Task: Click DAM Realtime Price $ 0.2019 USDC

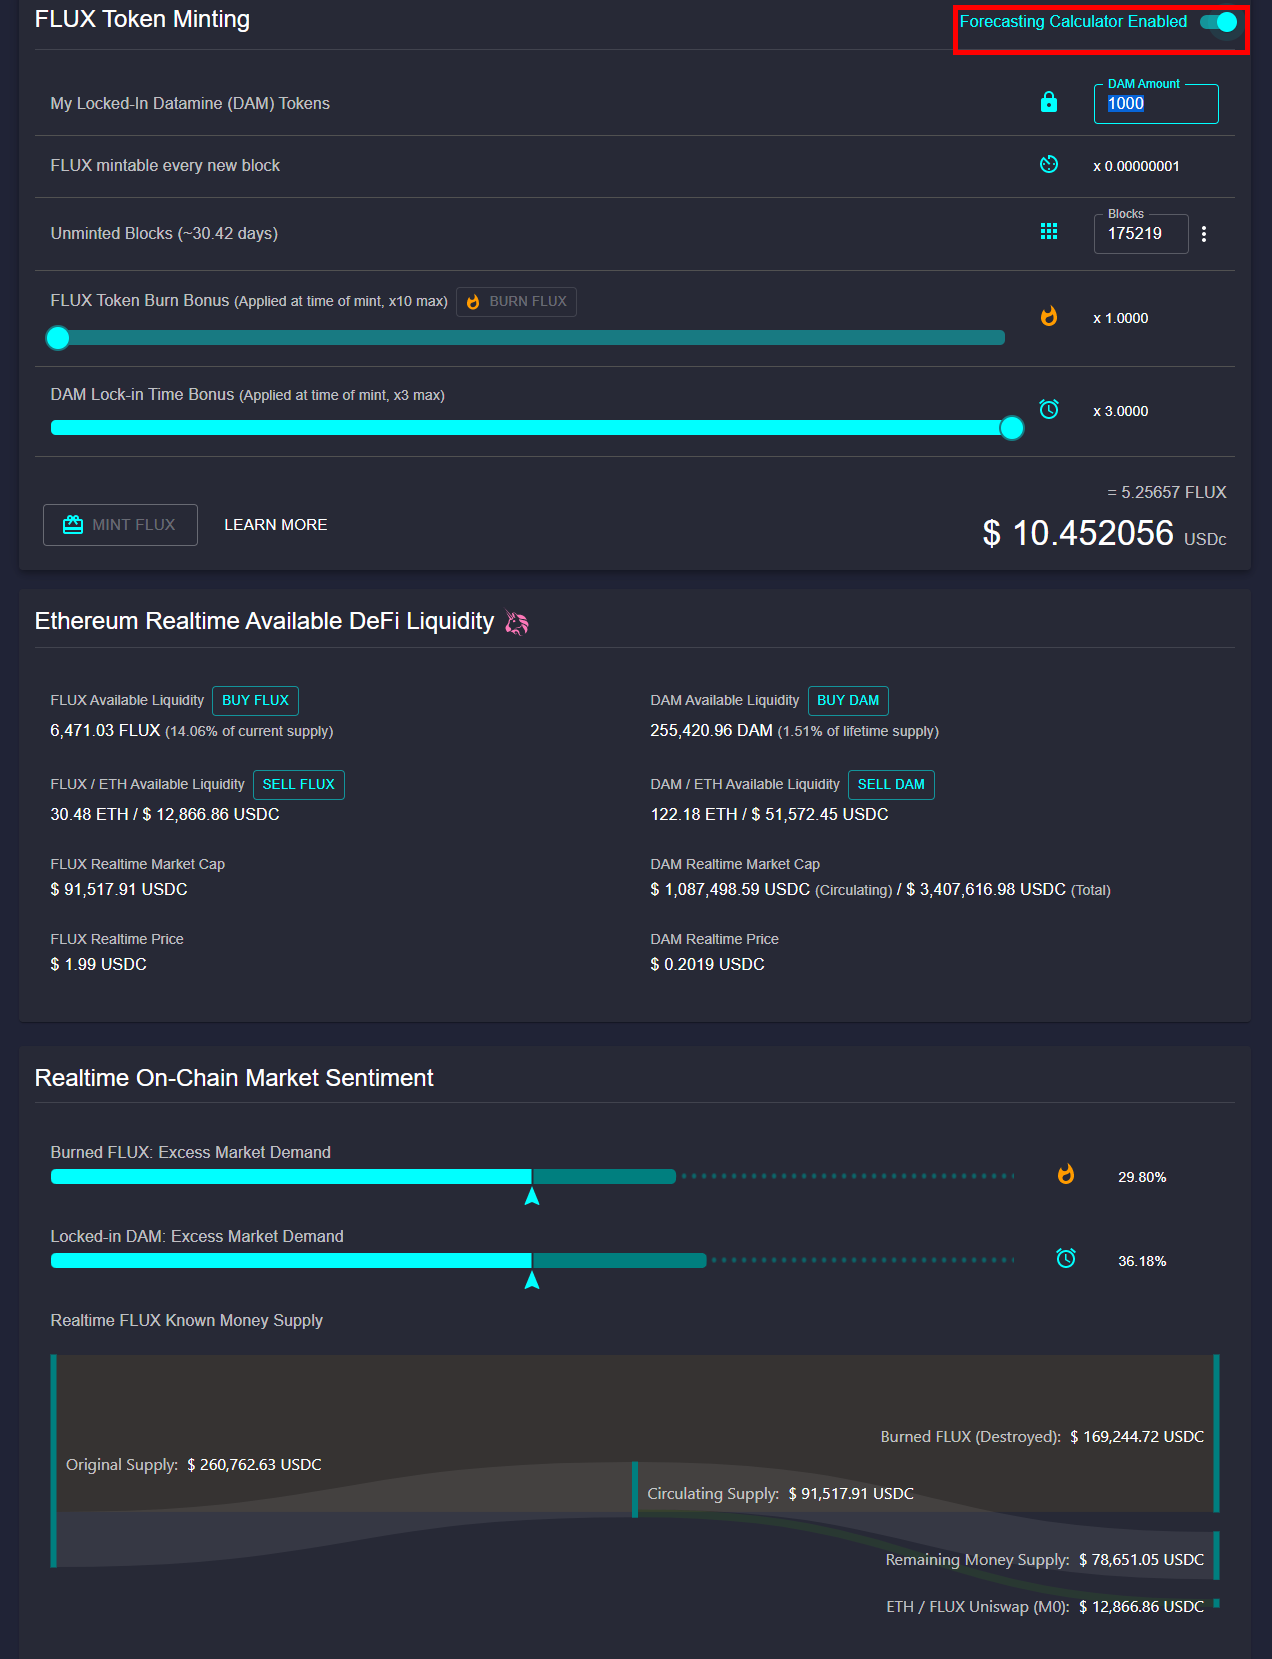Action: (707, 965)
